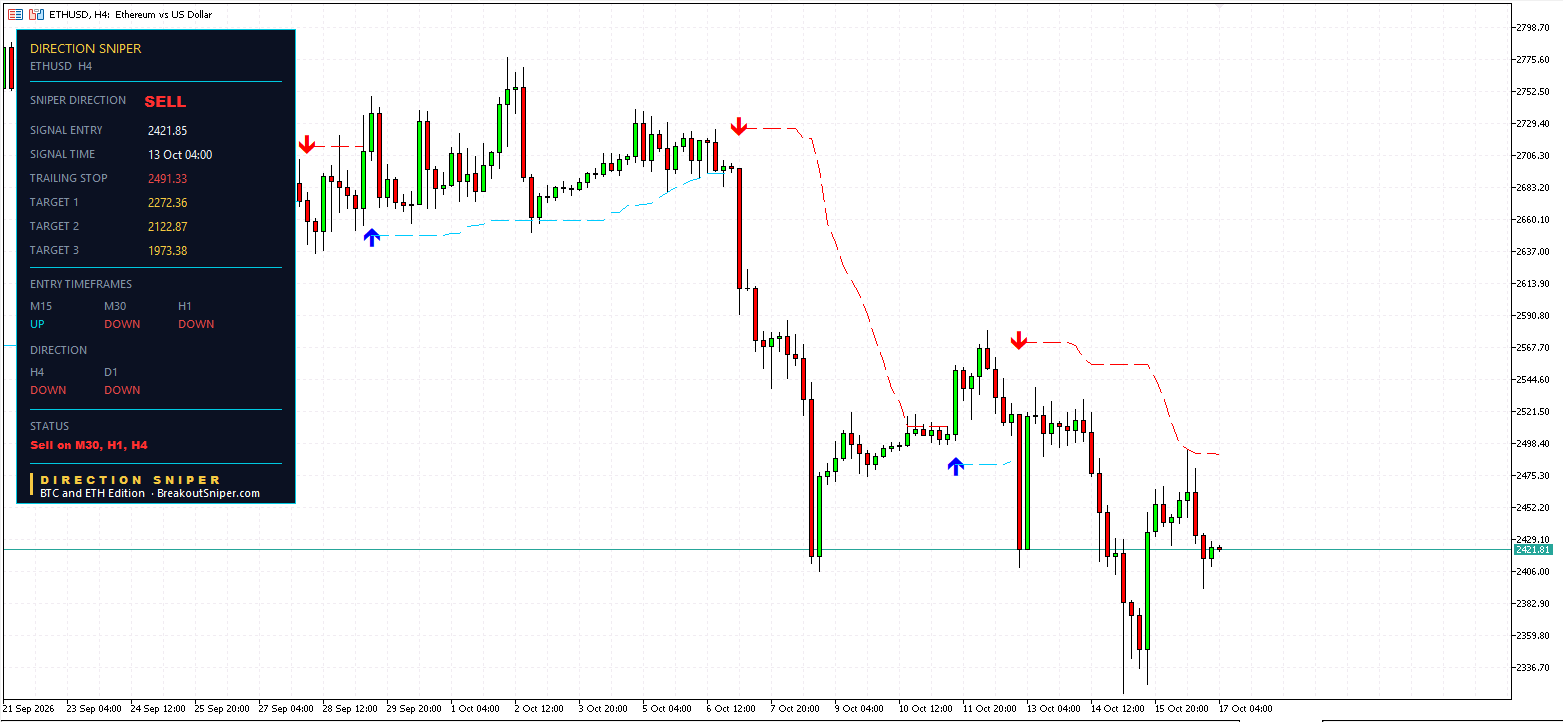1563x722 pixels.
Task: Click the 21 Sep 2026 date label
Action: (30, 709)
